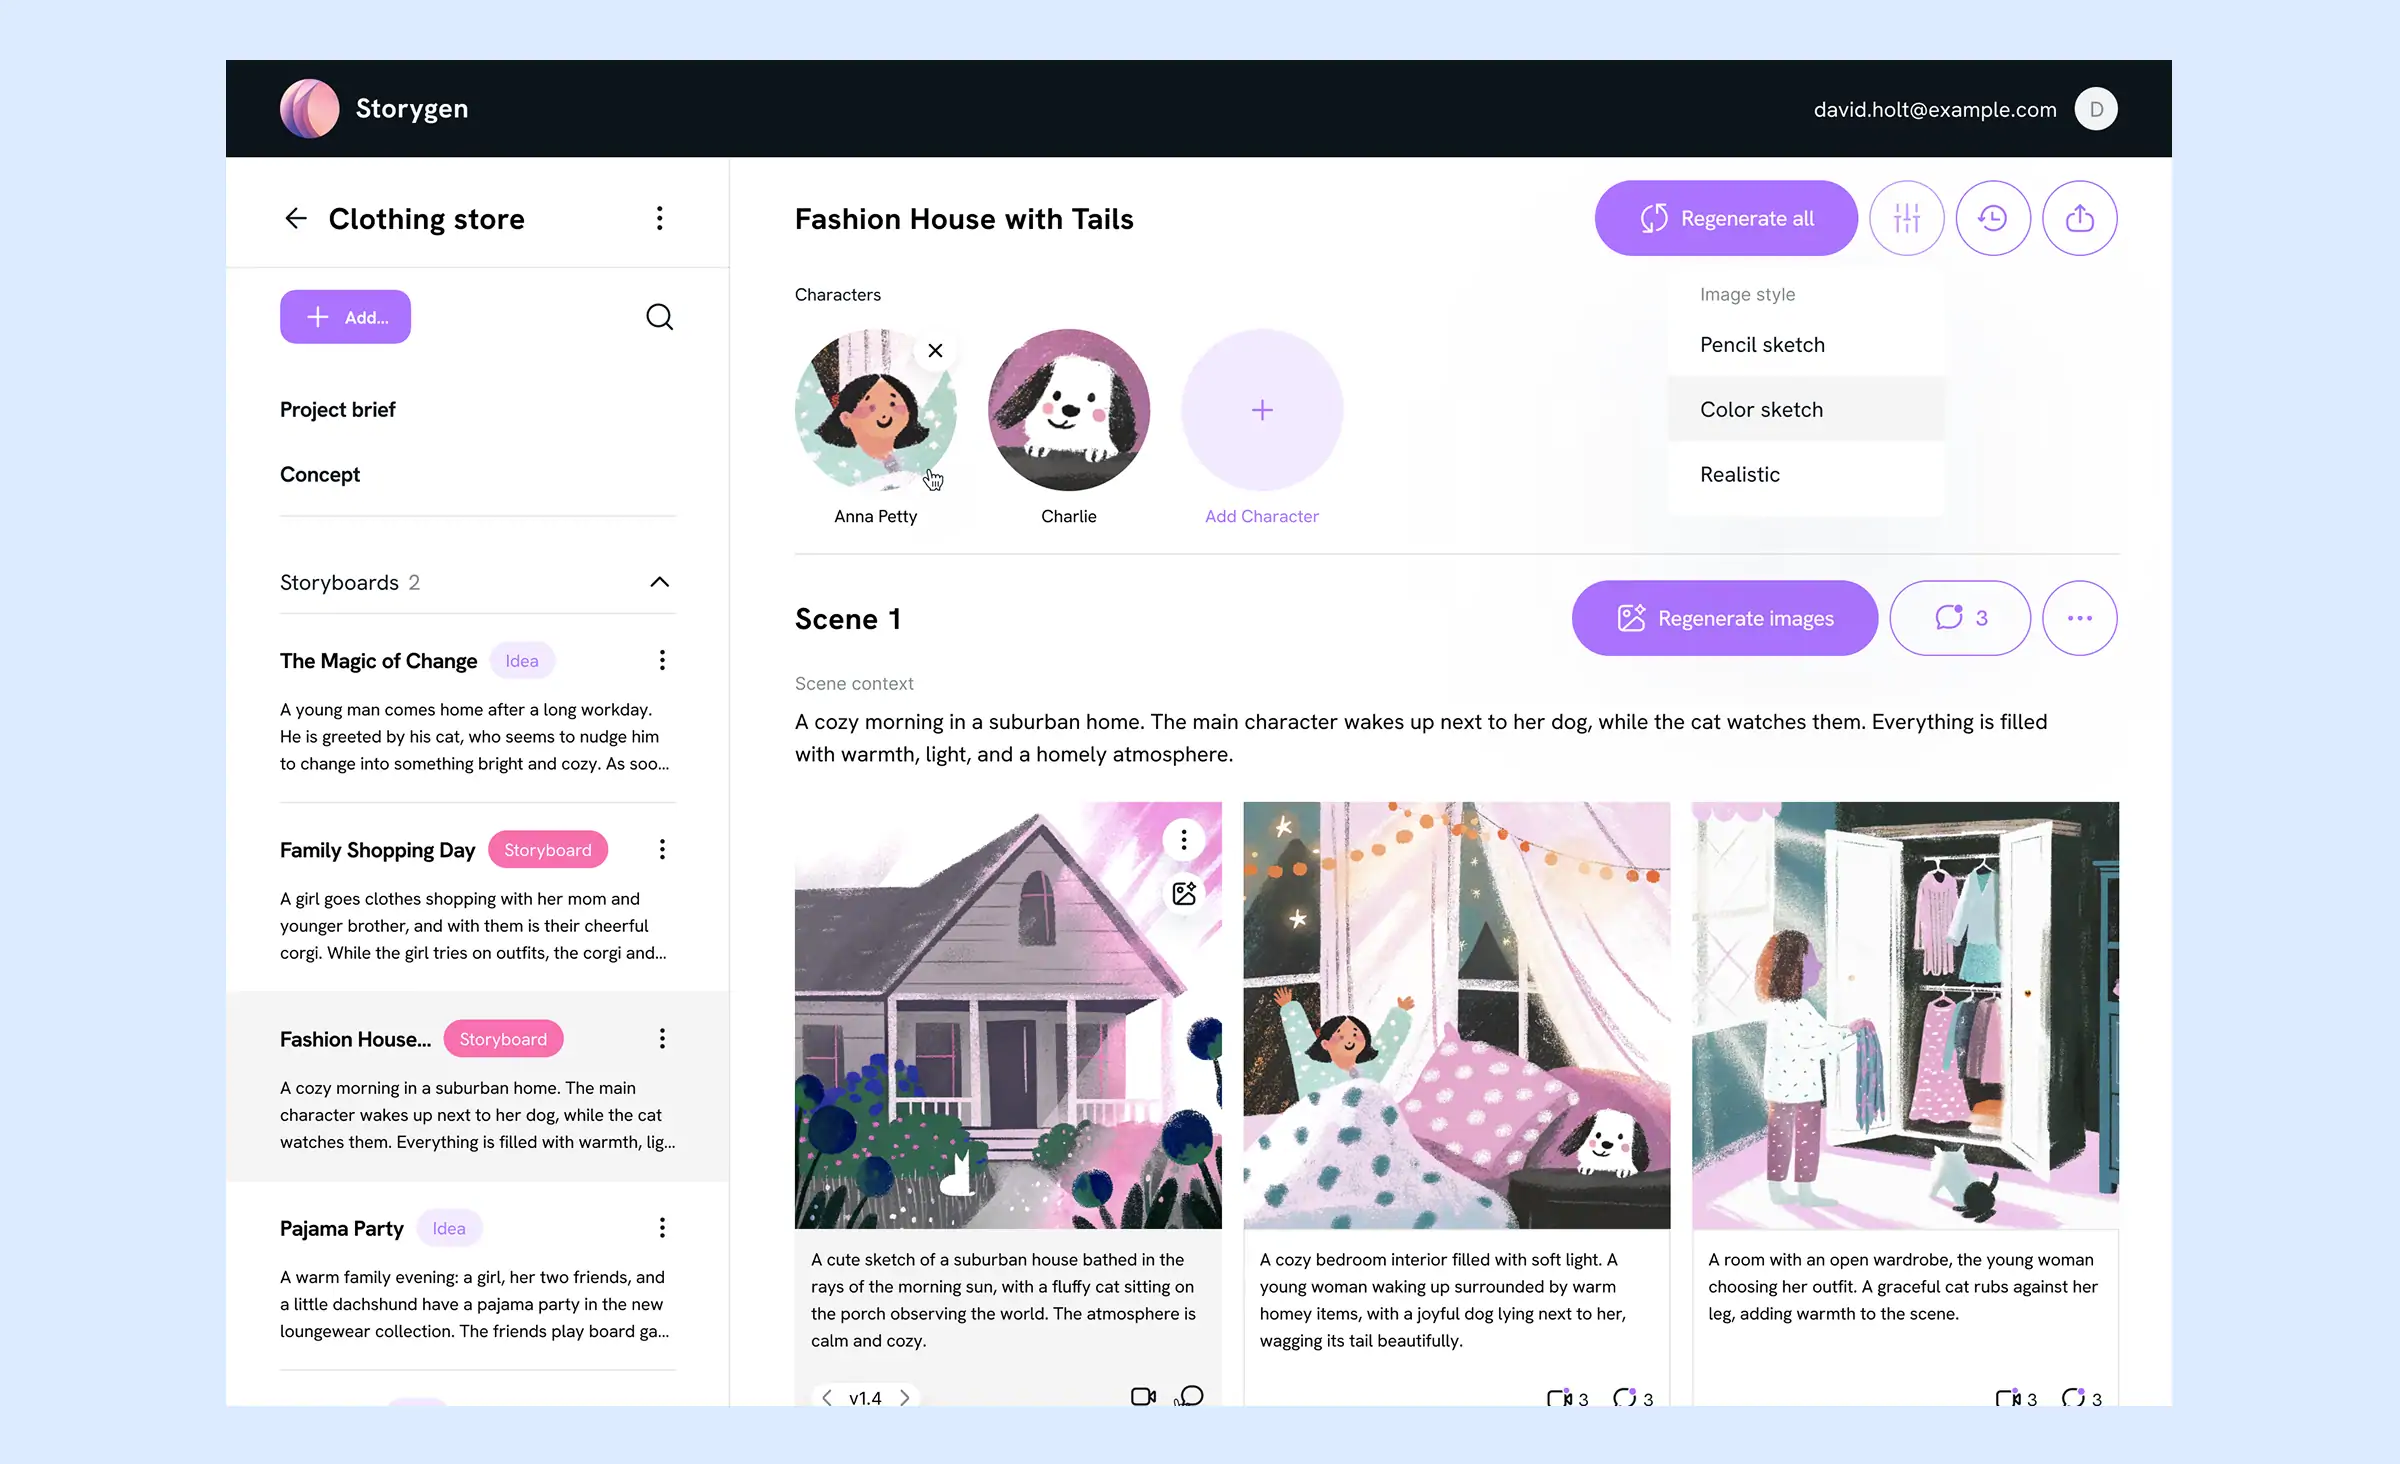
Task: Open options for Family Shopping Day
Action: [662, 849]
